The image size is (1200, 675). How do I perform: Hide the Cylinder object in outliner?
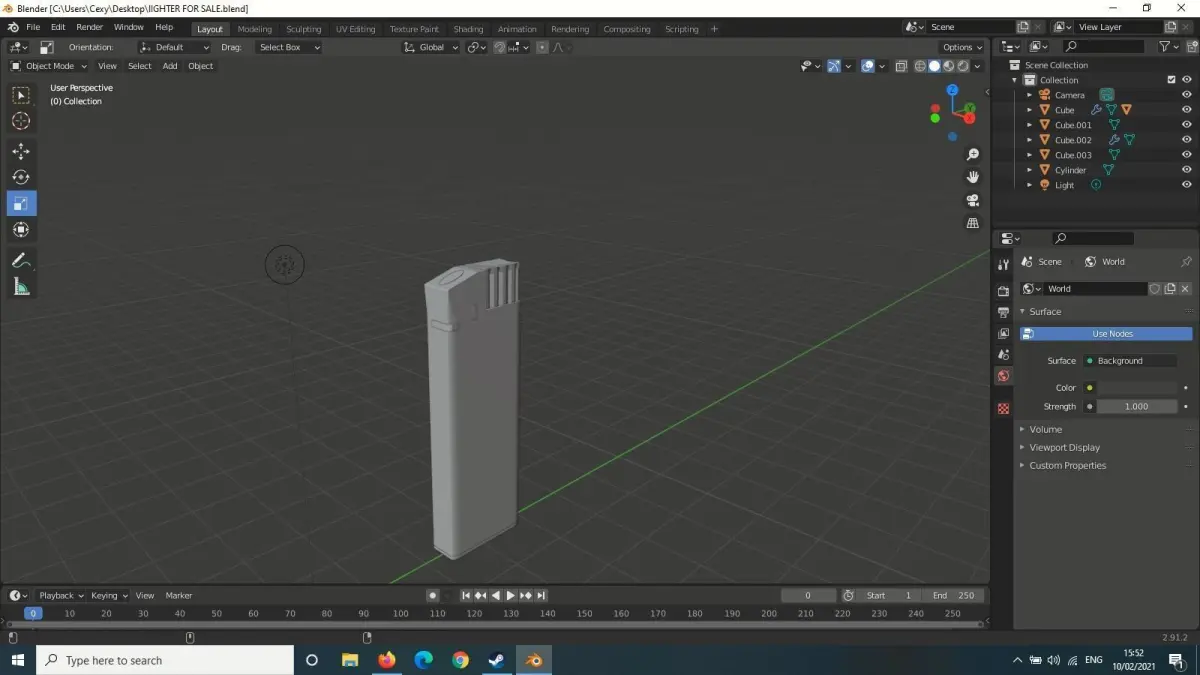coord(1186,170)
